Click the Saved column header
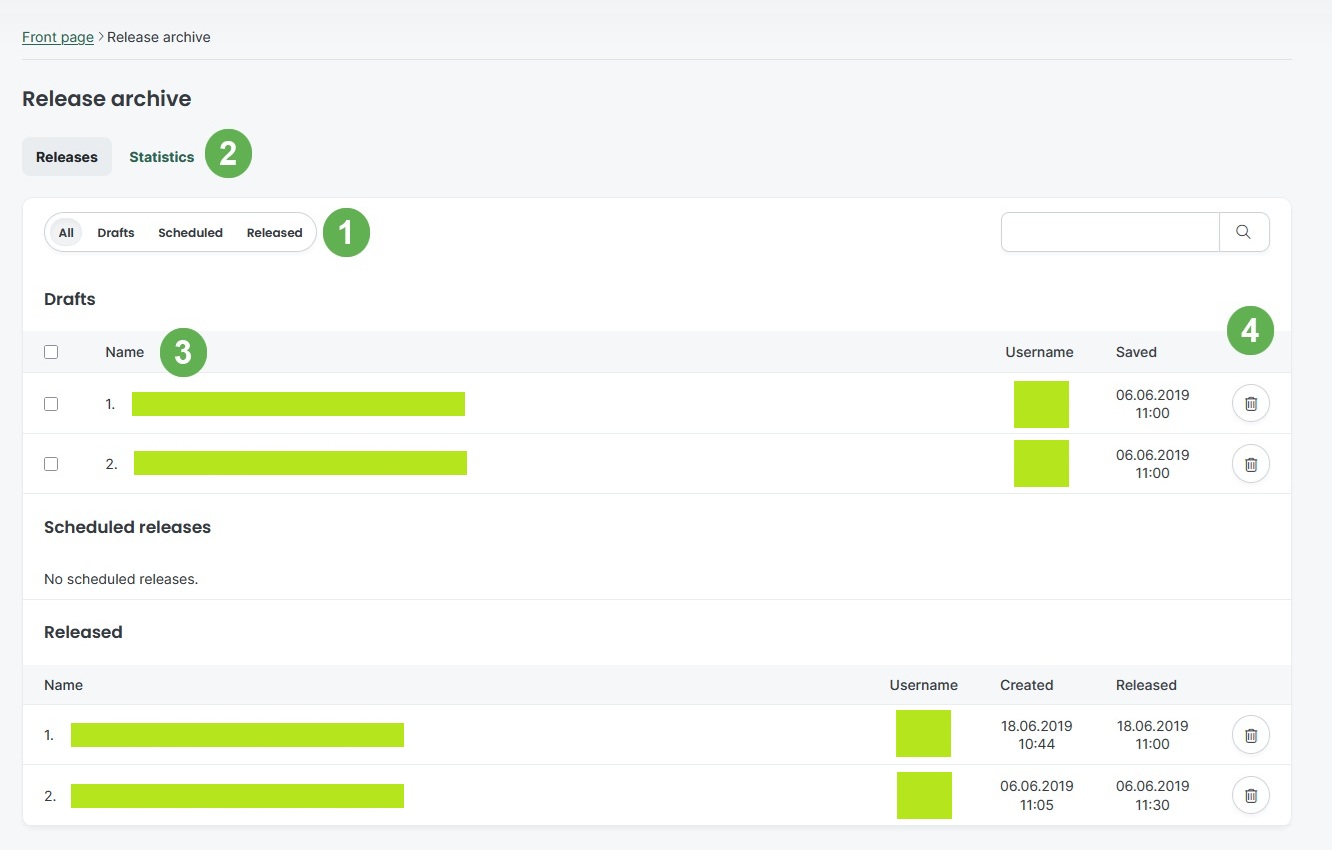 1136,352
